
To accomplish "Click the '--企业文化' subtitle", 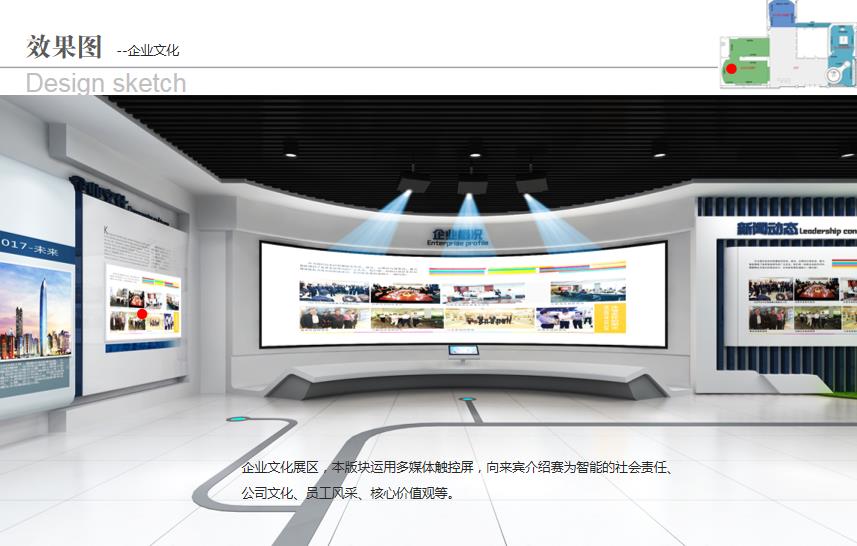I will 148,50.
